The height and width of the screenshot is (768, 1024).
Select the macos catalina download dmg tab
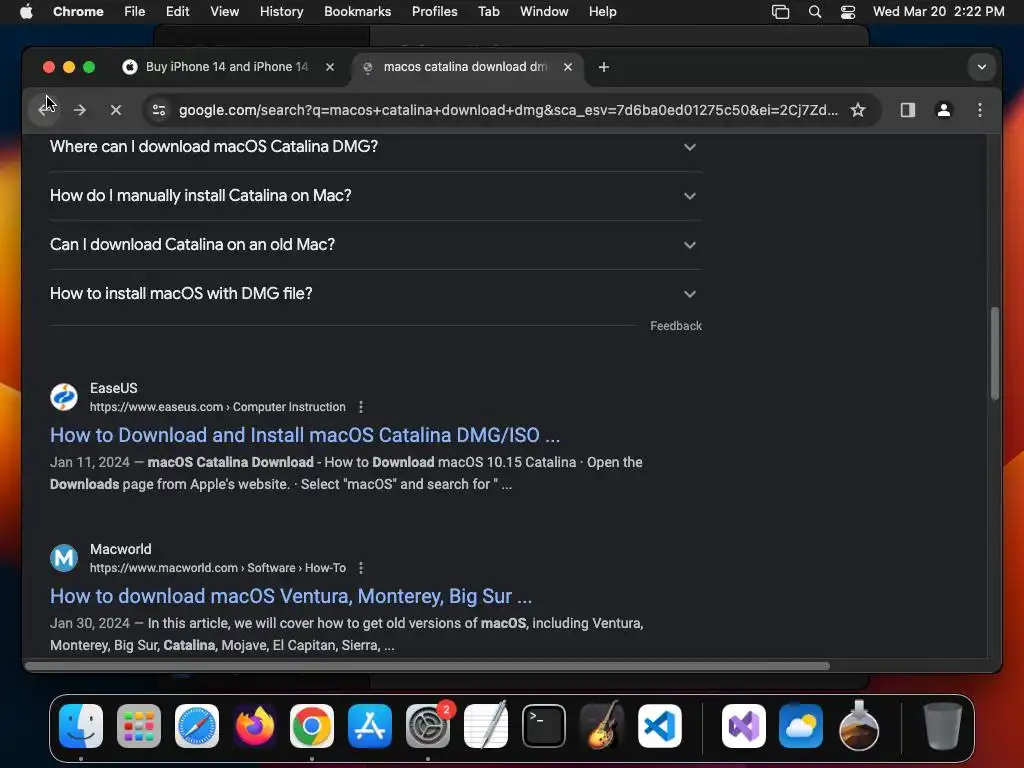click(465, 67)
